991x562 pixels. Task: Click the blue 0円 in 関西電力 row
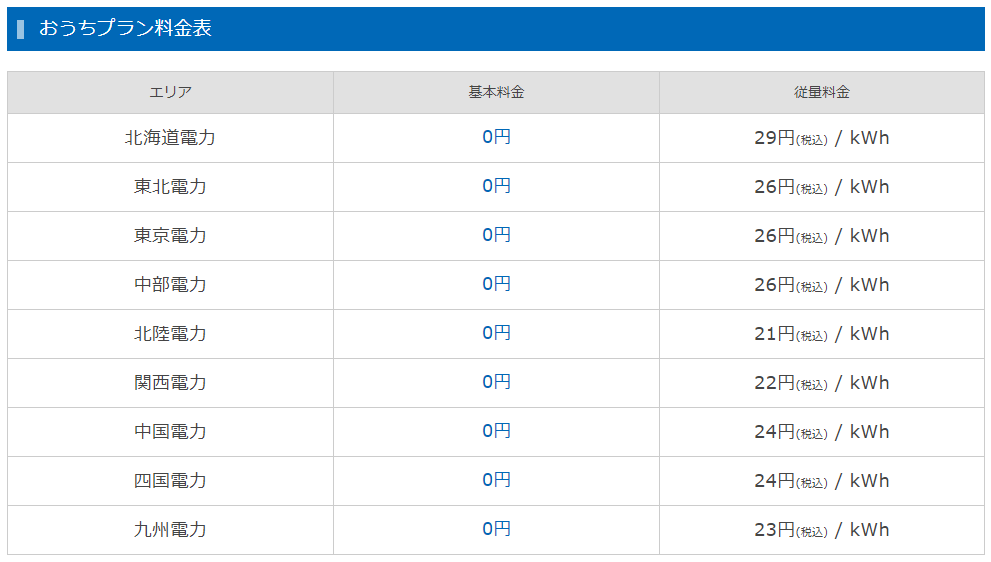pos(496,382)
